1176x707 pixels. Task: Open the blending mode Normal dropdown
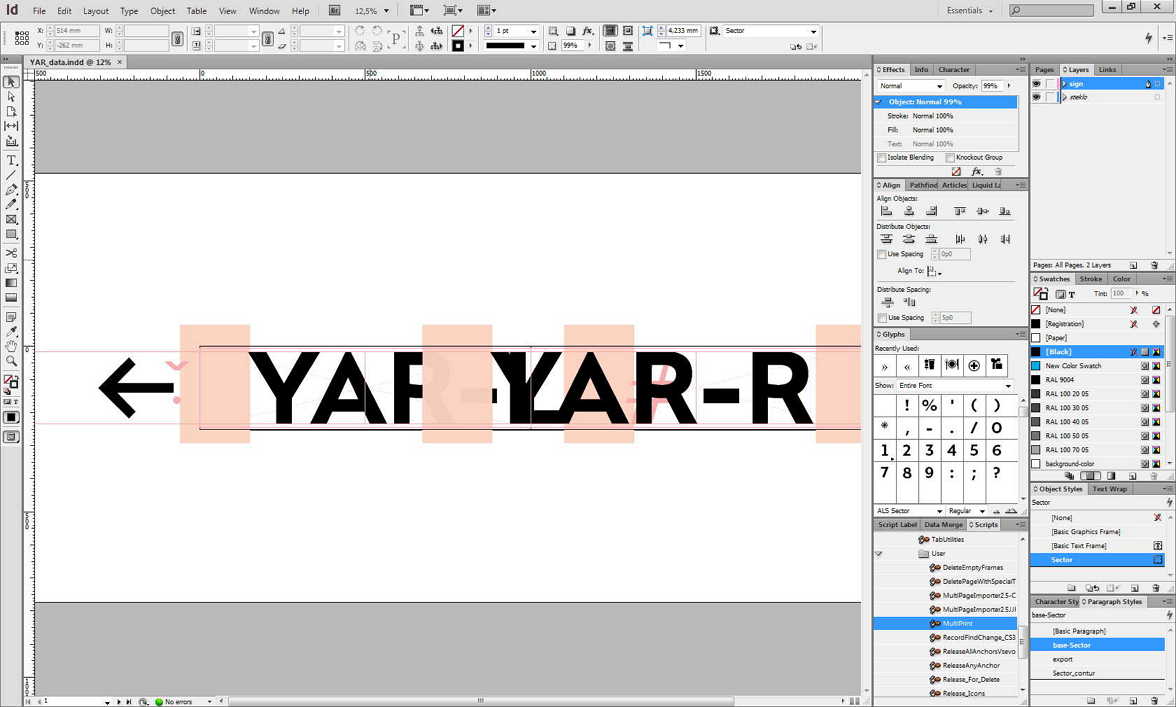[910, 86]
